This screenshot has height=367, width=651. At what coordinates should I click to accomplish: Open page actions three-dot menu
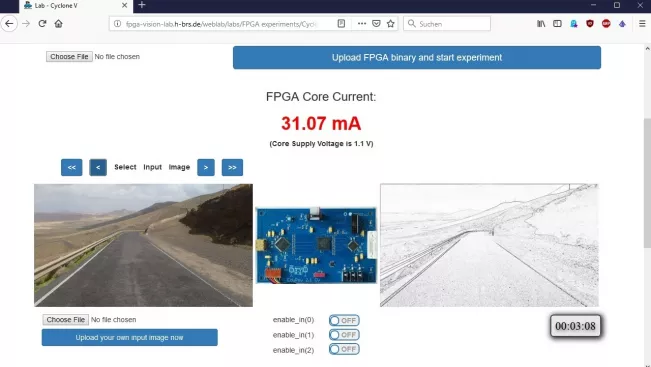tap(362, 24)
